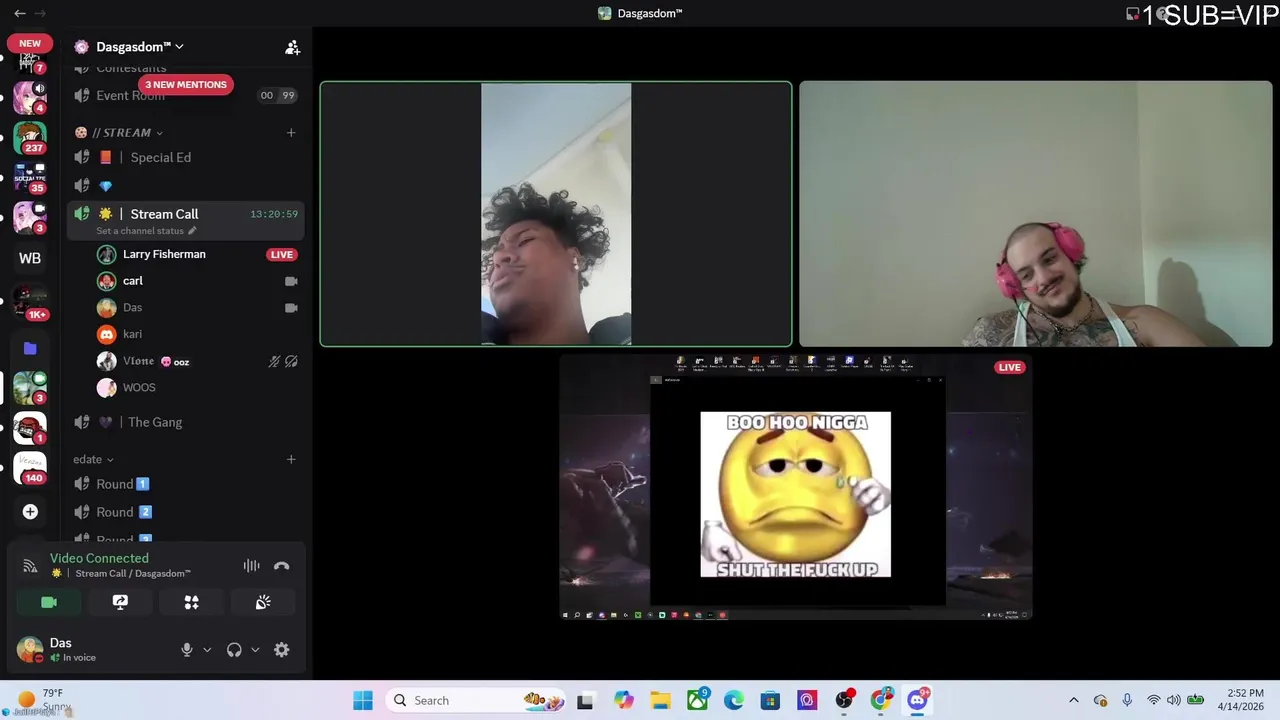The image size is (1280, 720).
Task: Join the Special Ed voice channel
Action: (x=185, y=158)
